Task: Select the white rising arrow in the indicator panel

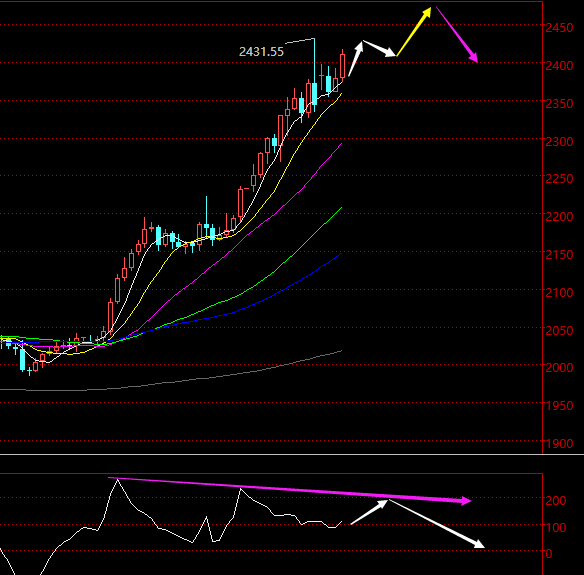Action: pos(369,512)
